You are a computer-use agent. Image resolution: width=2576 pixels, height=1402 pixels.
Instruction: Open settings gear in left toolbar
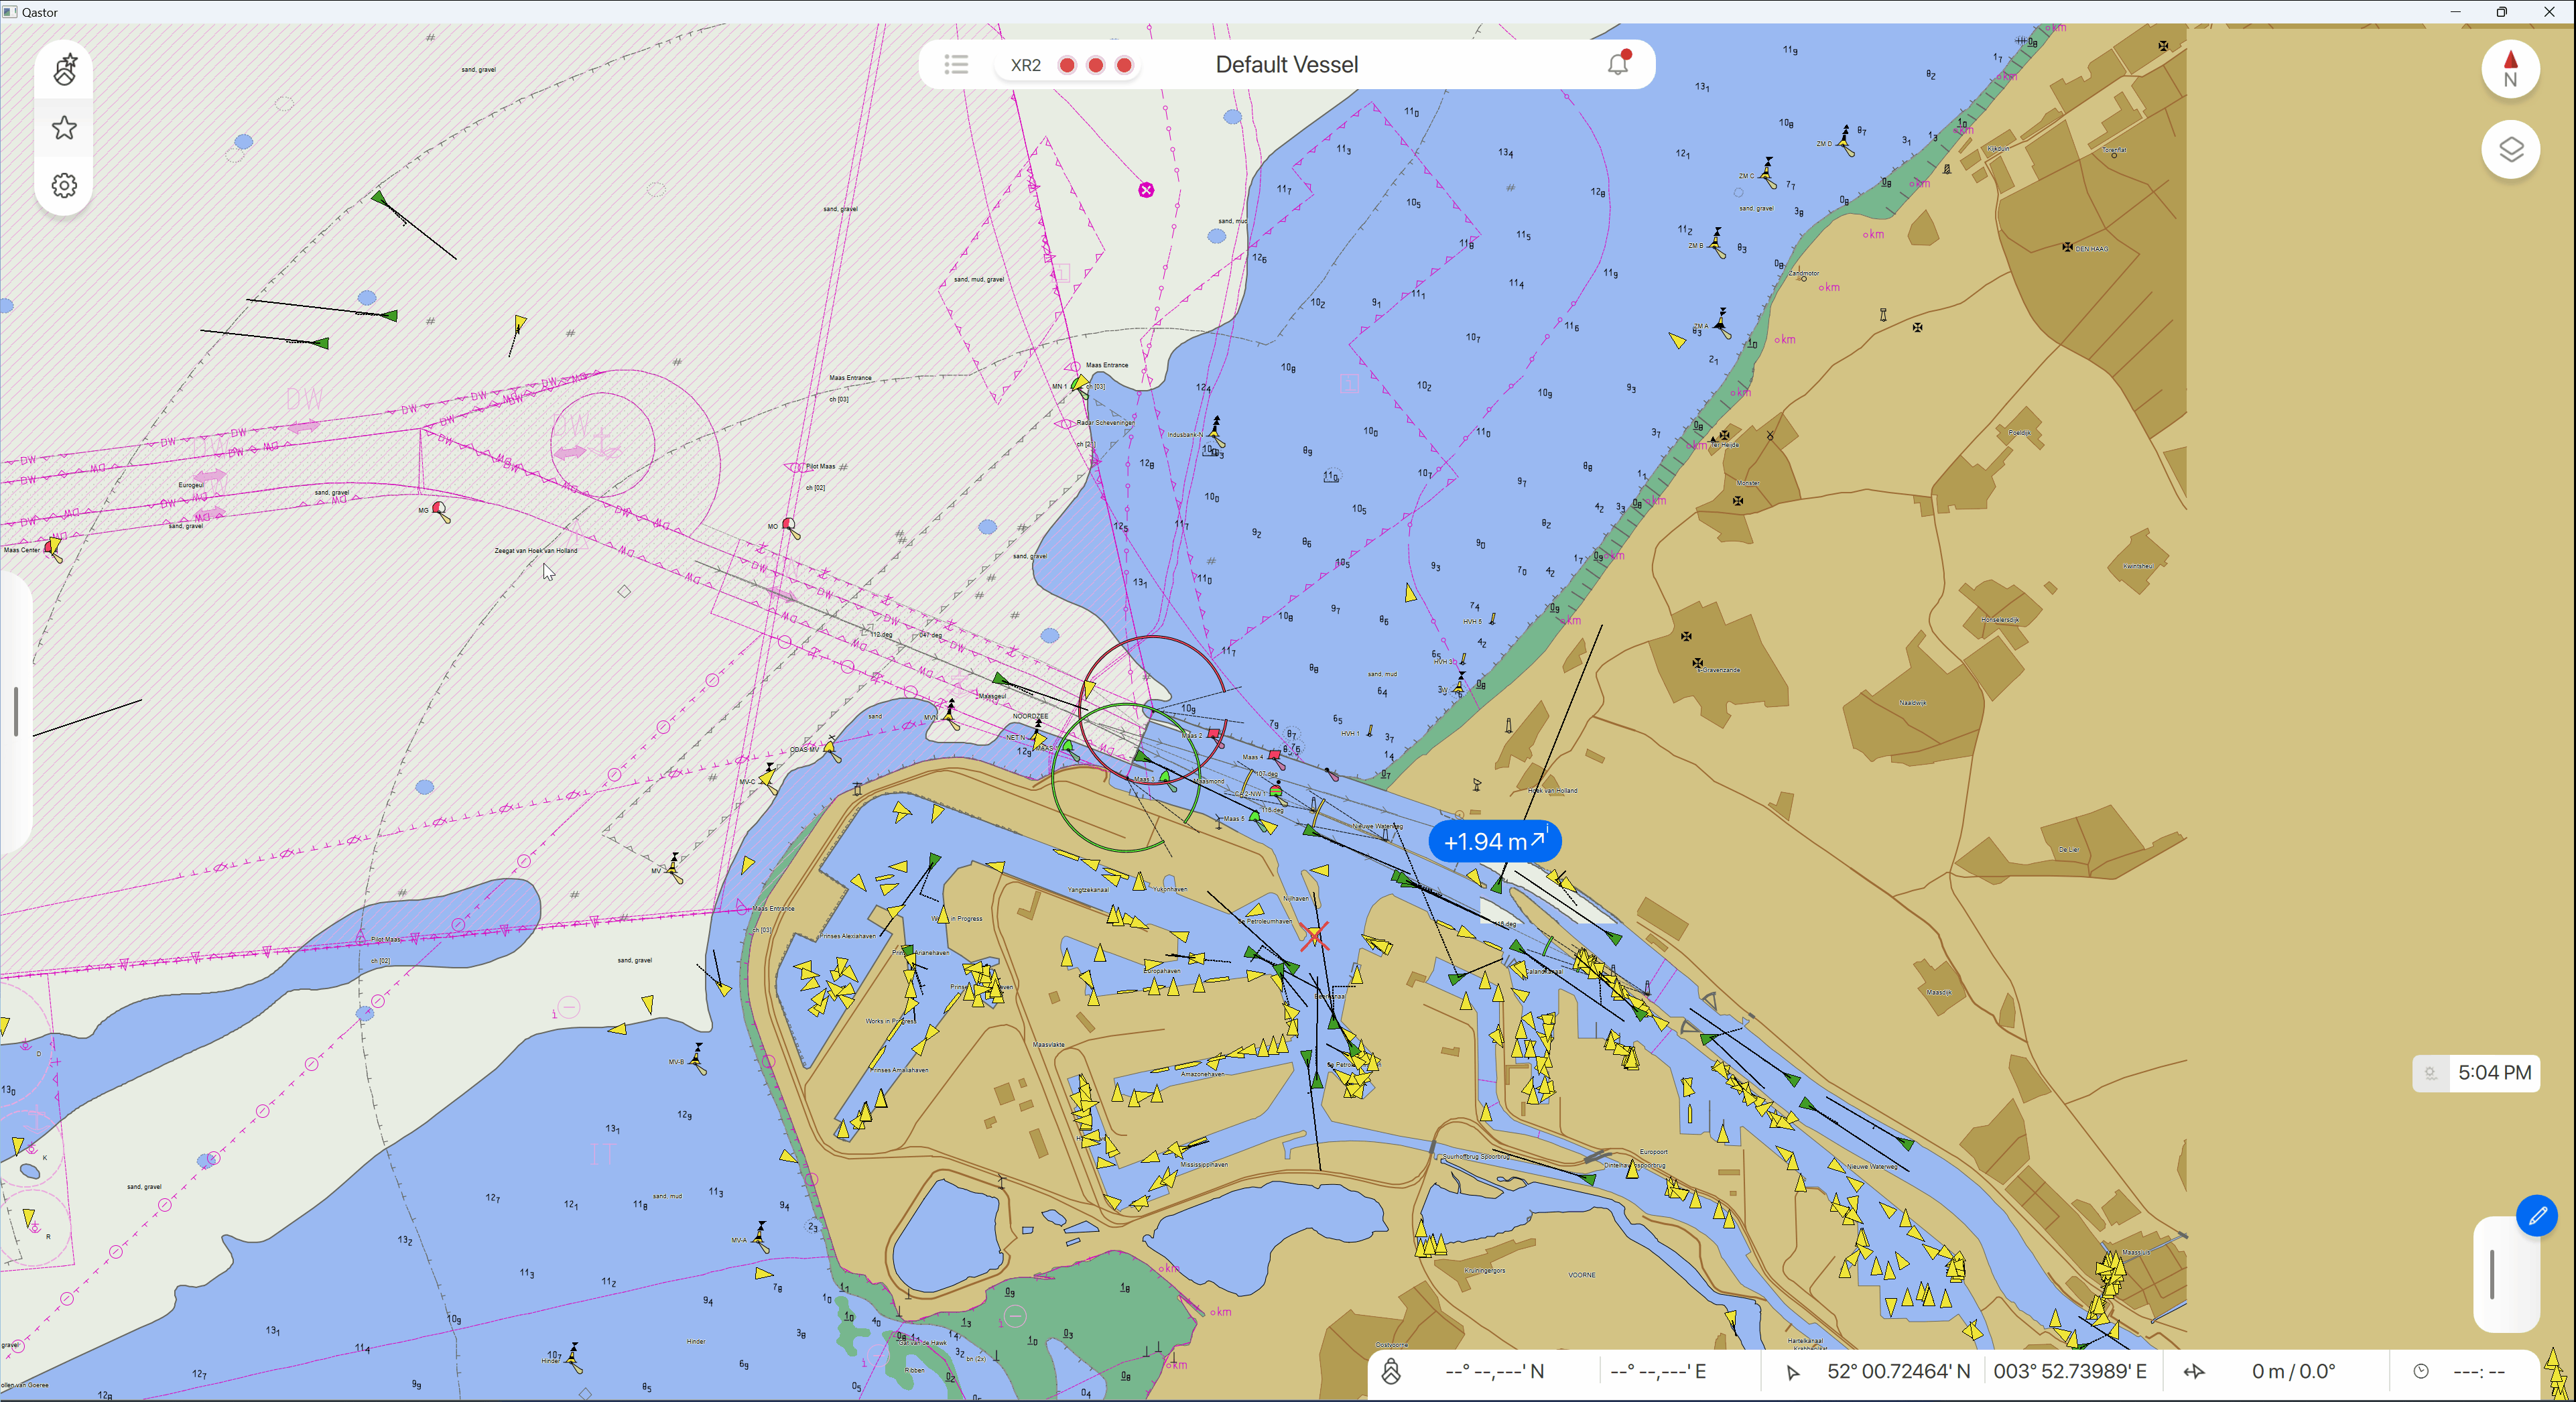[x=65, y=186]
